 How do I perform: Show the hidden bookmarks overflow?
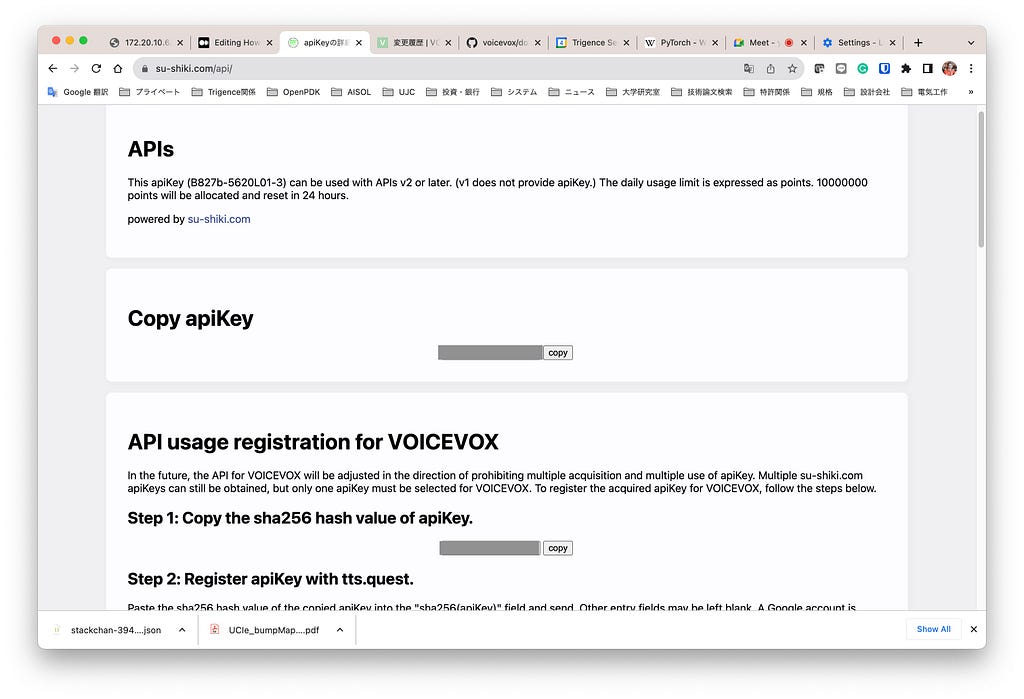pyautogui.click(x=971, y=92)
